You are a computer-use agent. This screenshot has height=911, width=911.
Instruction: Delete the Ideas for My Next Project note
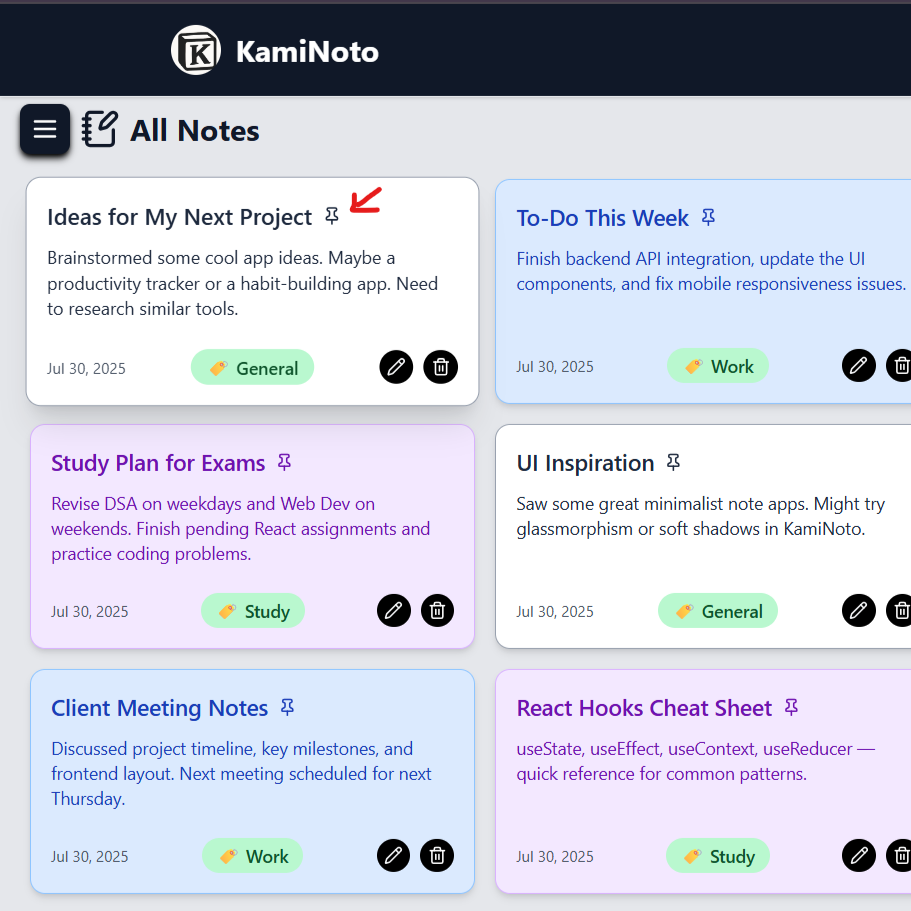point(441,367)
